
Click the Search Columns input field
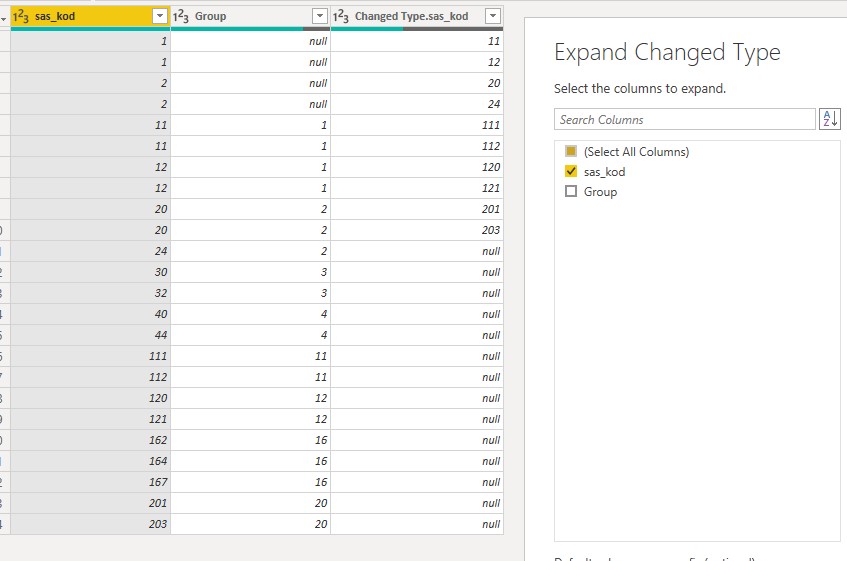[684, 119]
